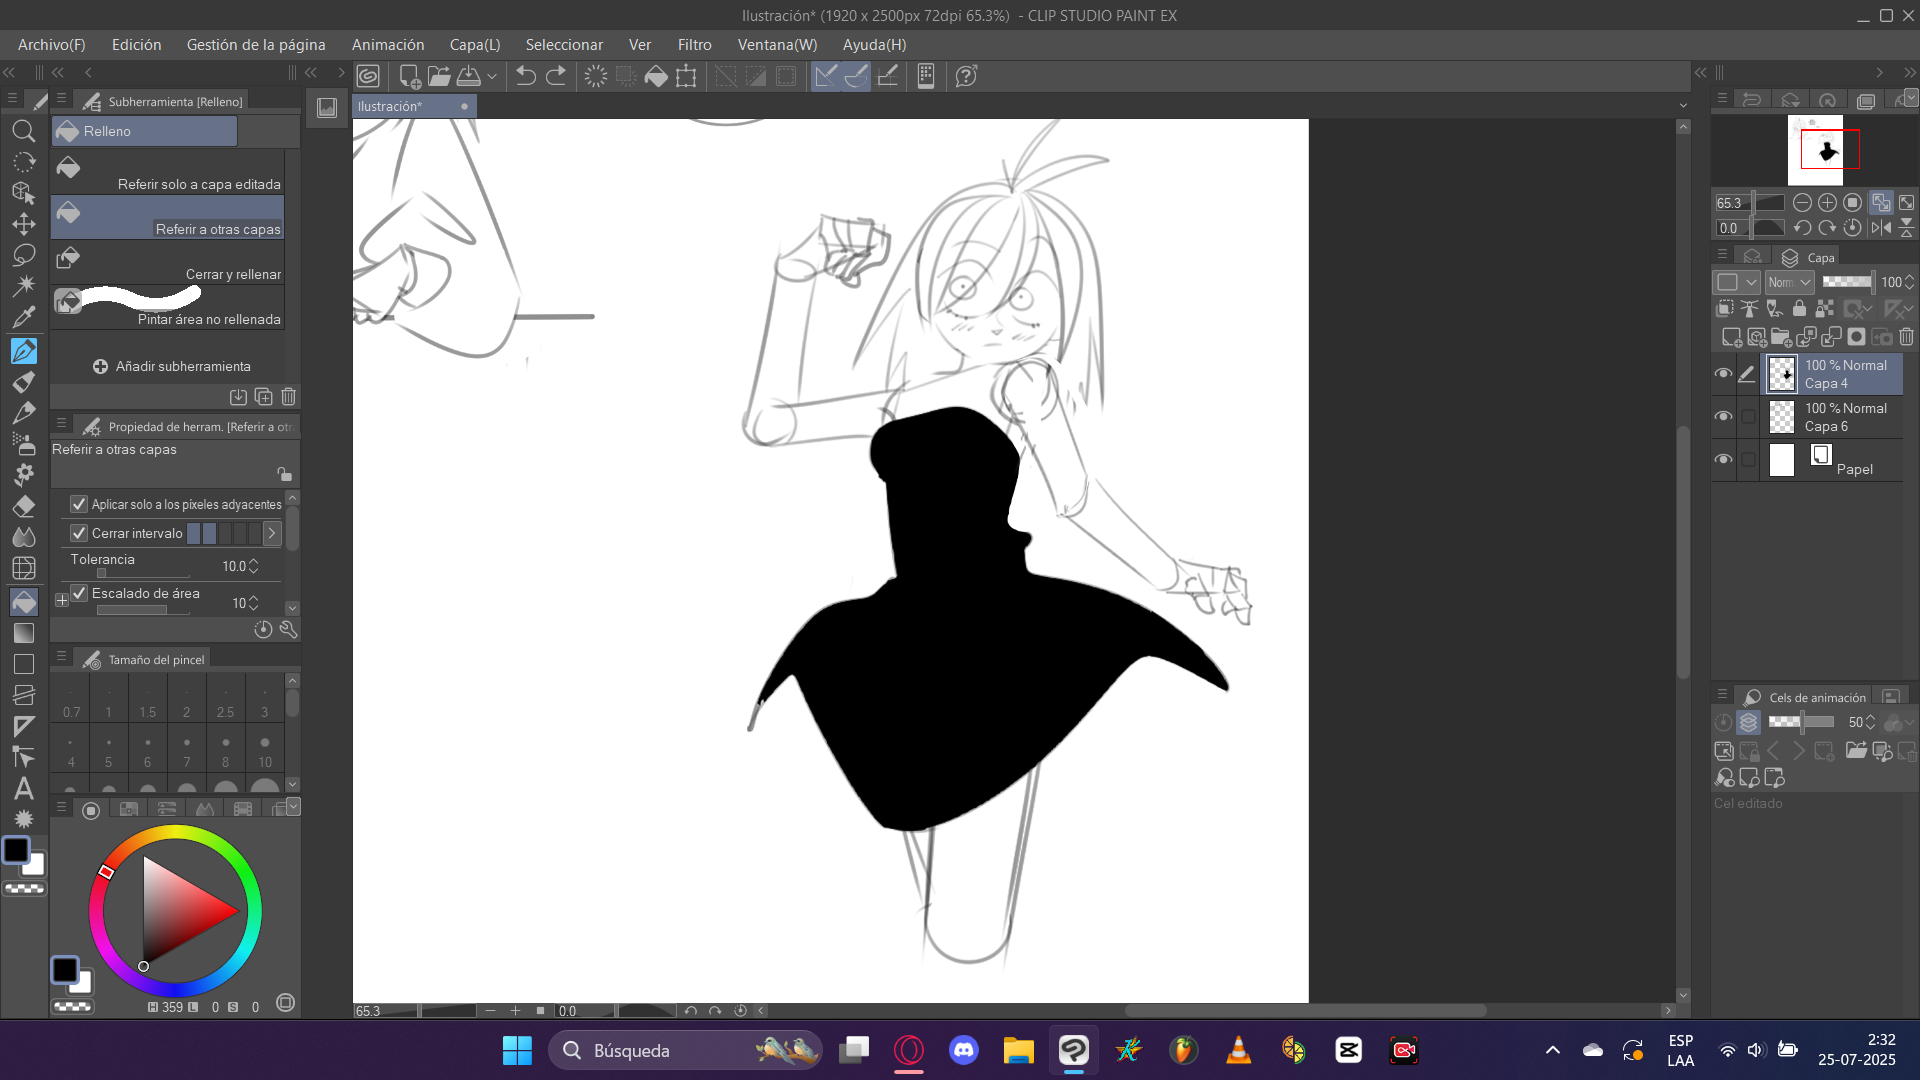Open the Filtro menu
The width and height of the screenshot is (1920, 1080).
tap(694, 45)
